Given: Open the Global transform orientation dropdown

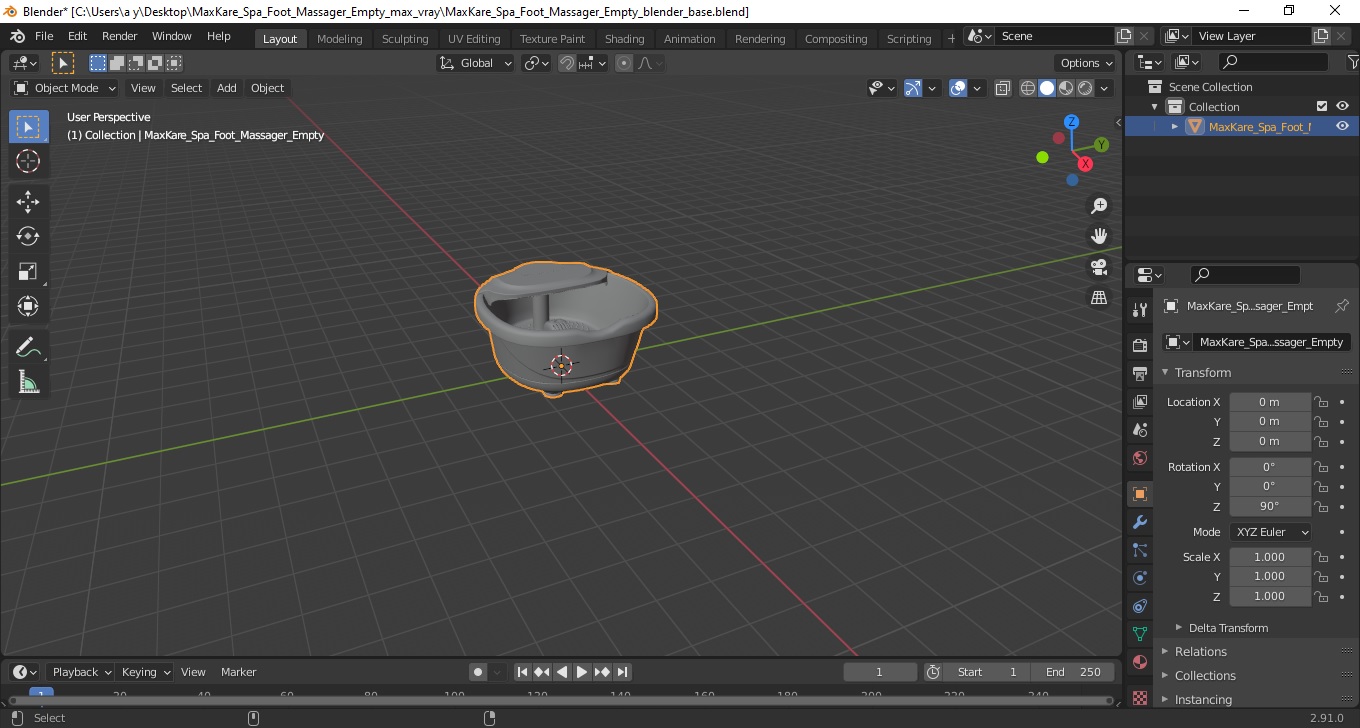Looking at the screenshot, I should click(x=476, y=63).
